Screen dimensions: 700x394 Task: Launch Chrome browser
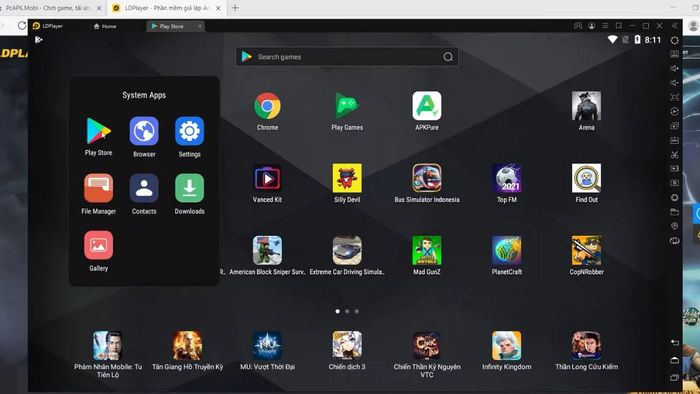(x=267, y=106)
